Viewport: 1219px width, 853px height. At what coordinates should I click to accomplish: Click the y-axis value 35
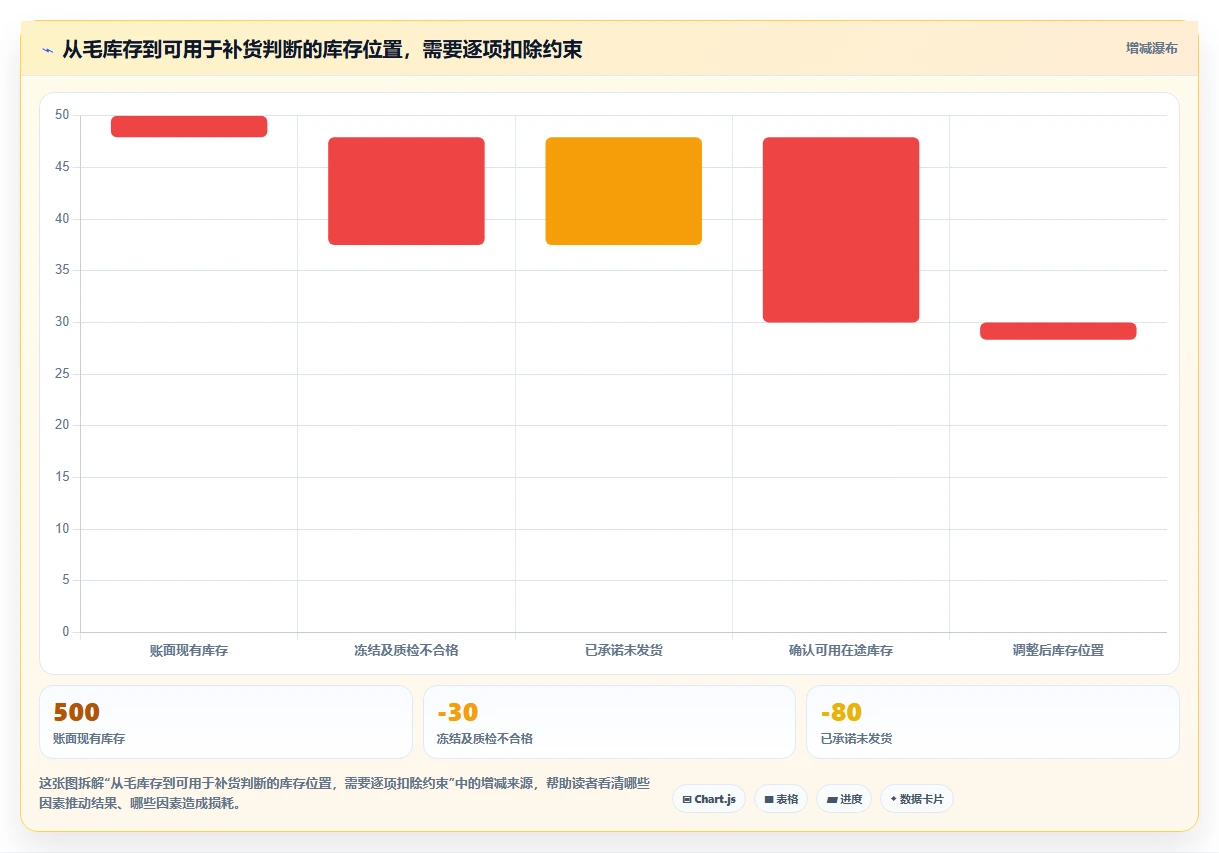pos(62,270)
